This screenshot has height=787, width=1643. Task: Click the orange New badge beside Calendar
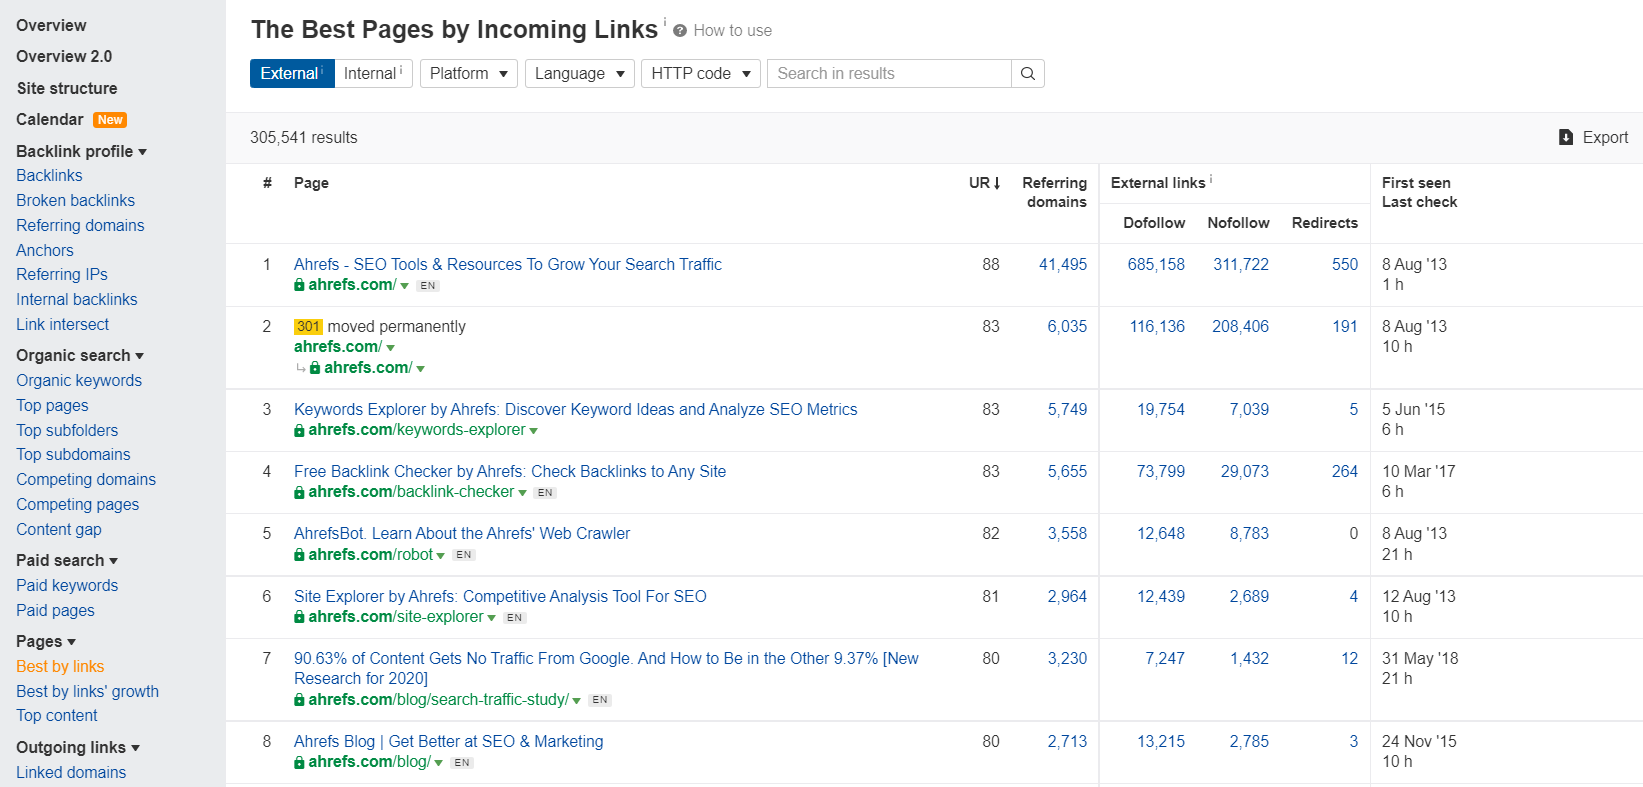pyautogui.click(x=110, y=120)
